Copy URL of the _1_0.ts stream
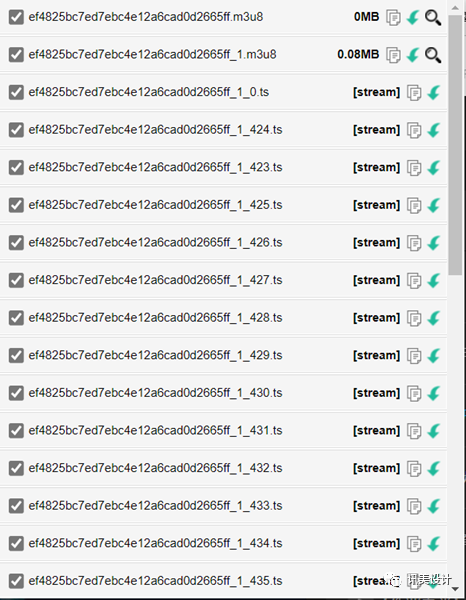This screenshot has width=466, height=600. coord(414,93)
